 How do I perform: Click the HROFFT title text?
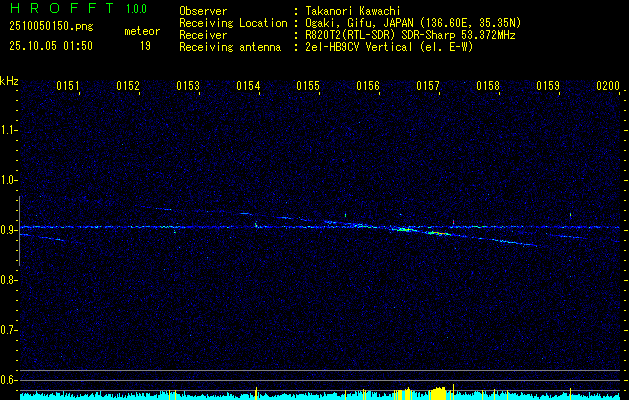(62, 8)
